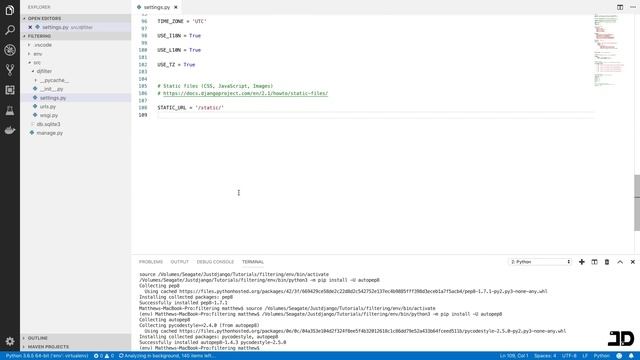Open wsgi.py in explorer

tap(49, 116)
